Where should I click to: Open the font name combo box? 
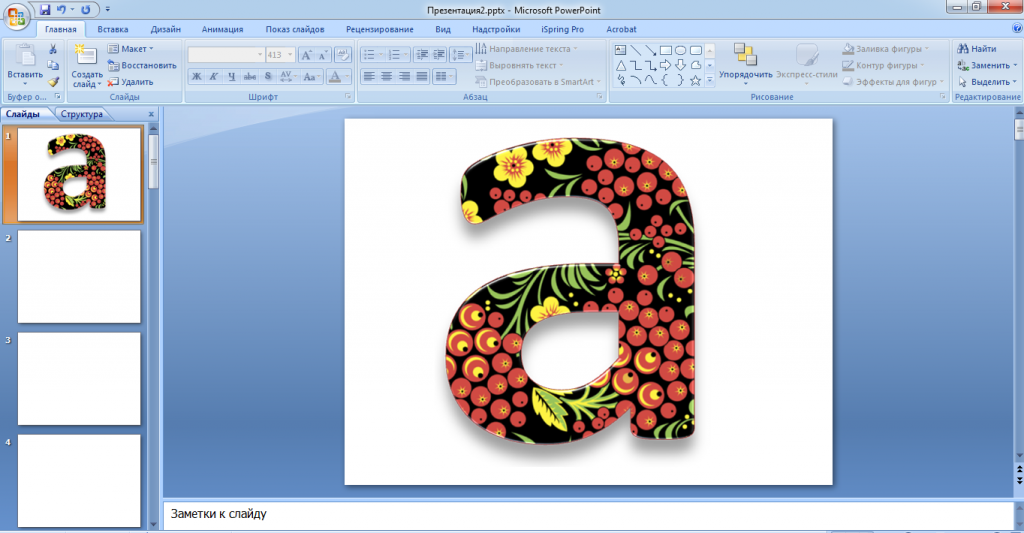226,55
